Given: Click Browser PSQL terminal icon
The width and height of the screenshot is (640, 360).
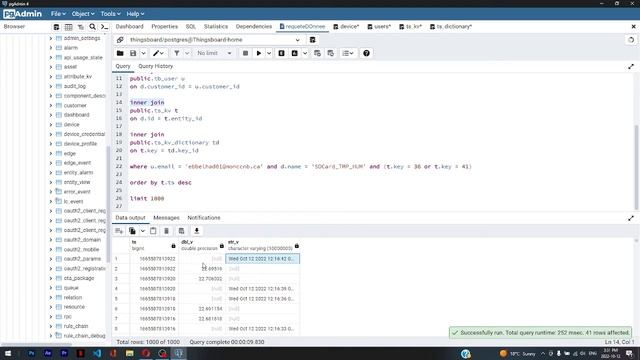Looking at the screenshot, I should tap(104, 27).
